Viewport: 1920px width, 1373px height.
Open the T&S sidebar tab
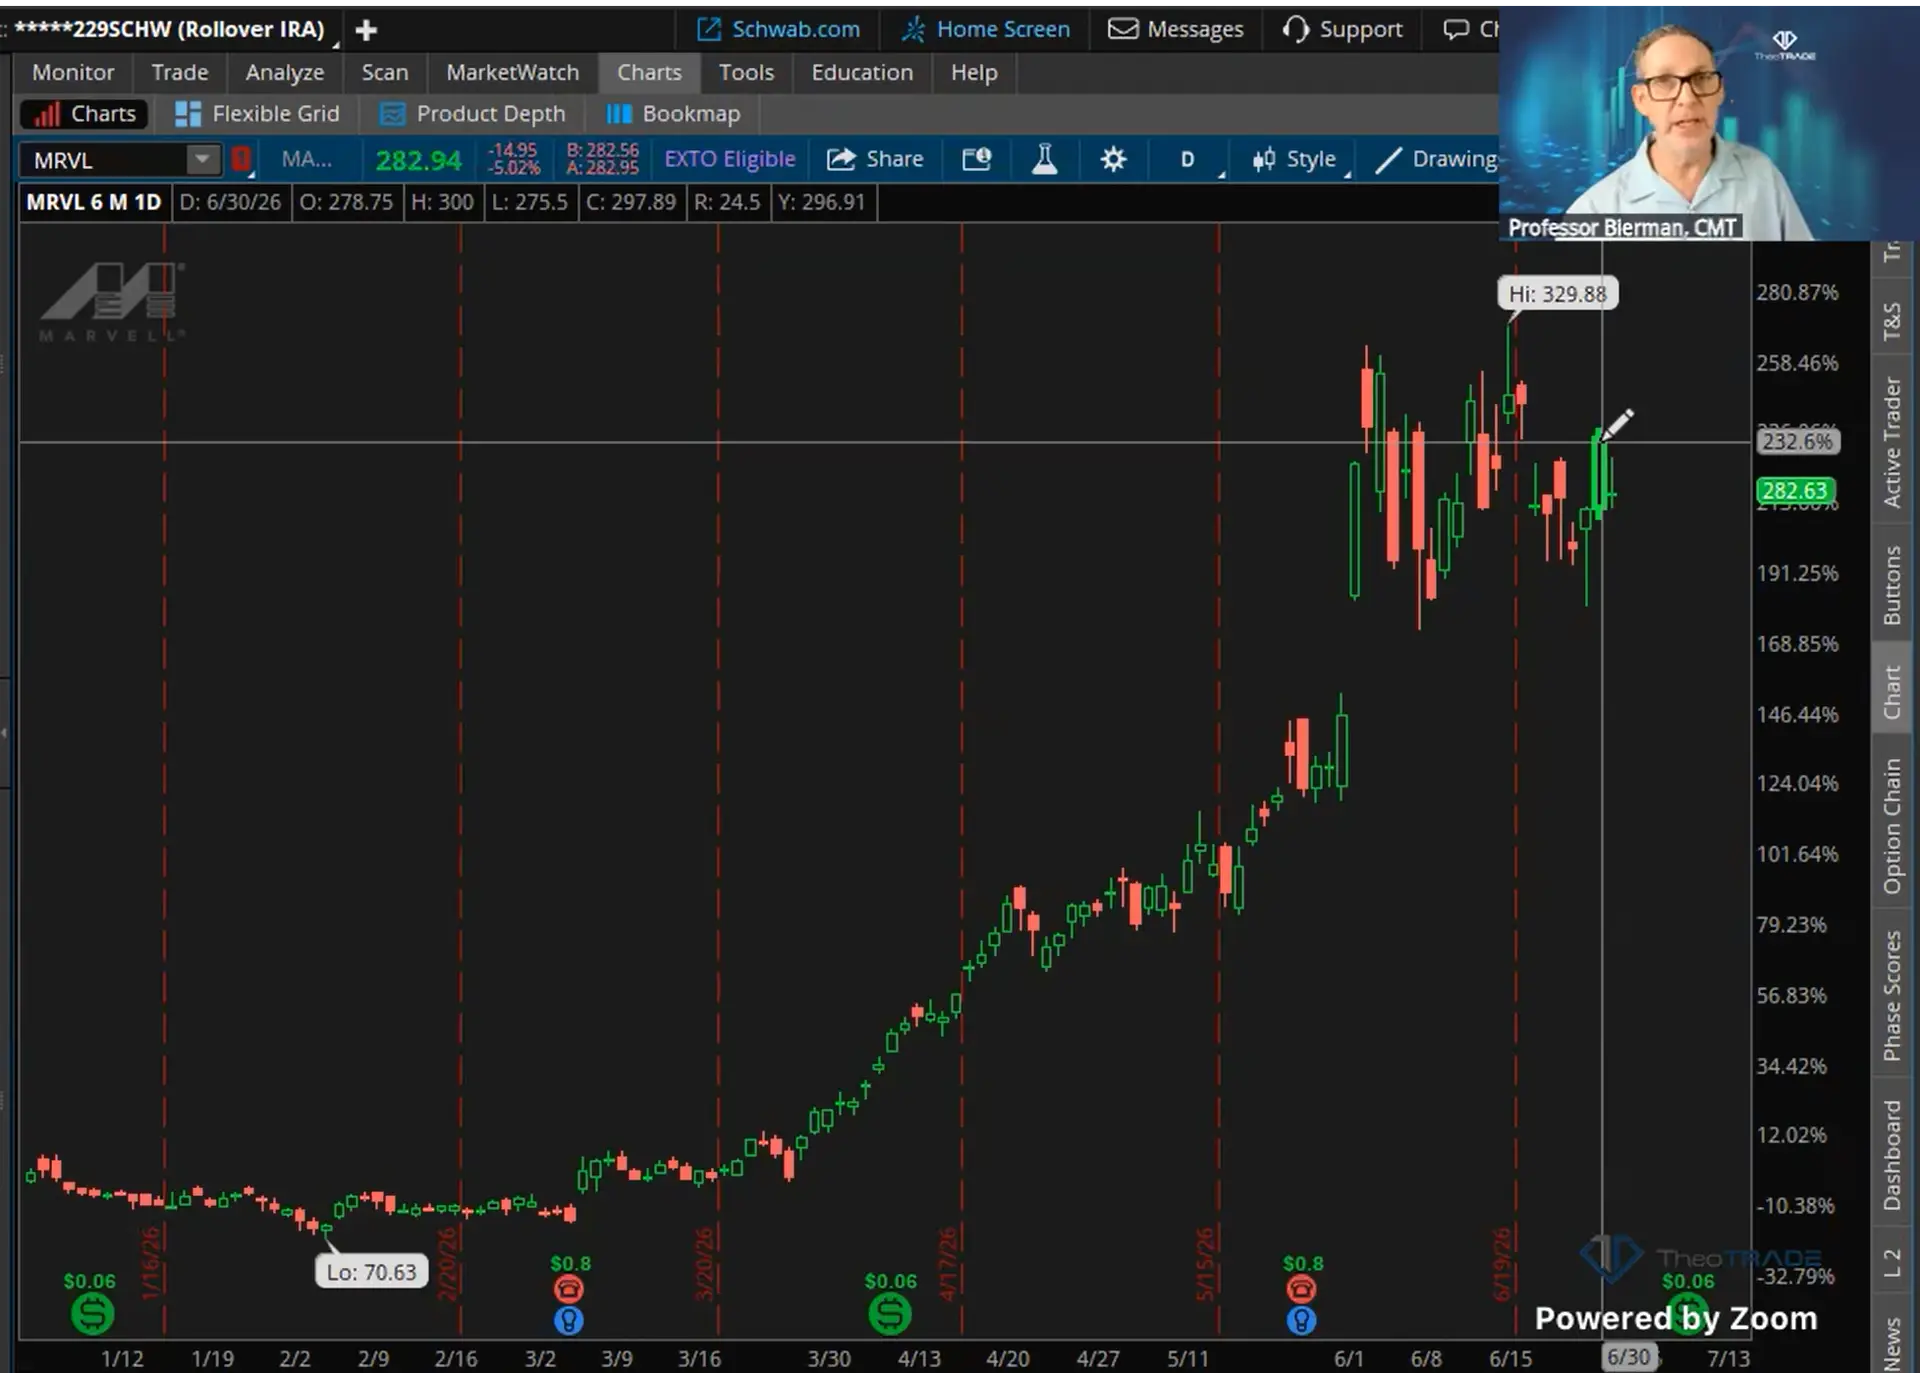(1892, 322)
